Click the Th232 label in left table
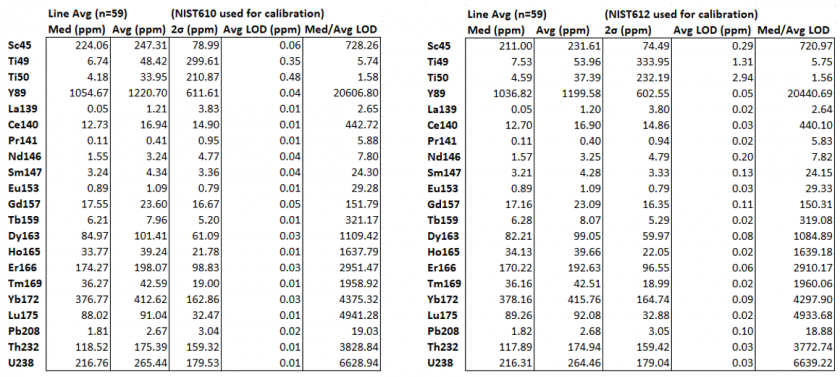The height and width of the screenshot is (377, 840). [x=23, y=347]
